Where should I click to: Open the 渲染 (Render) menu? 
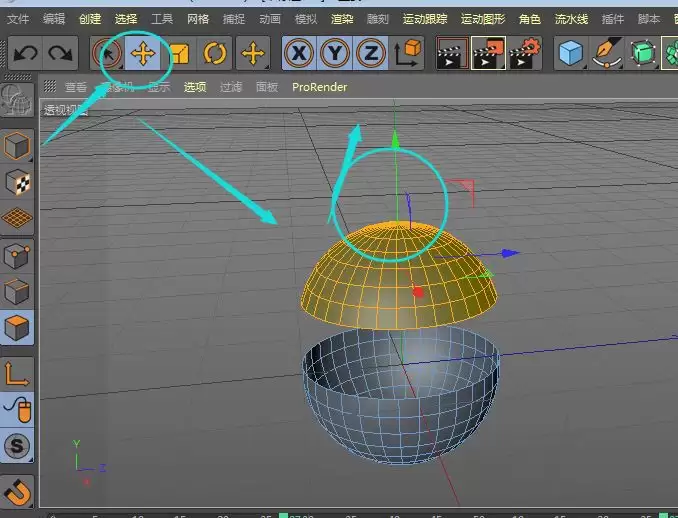click(x=343, y=19)
